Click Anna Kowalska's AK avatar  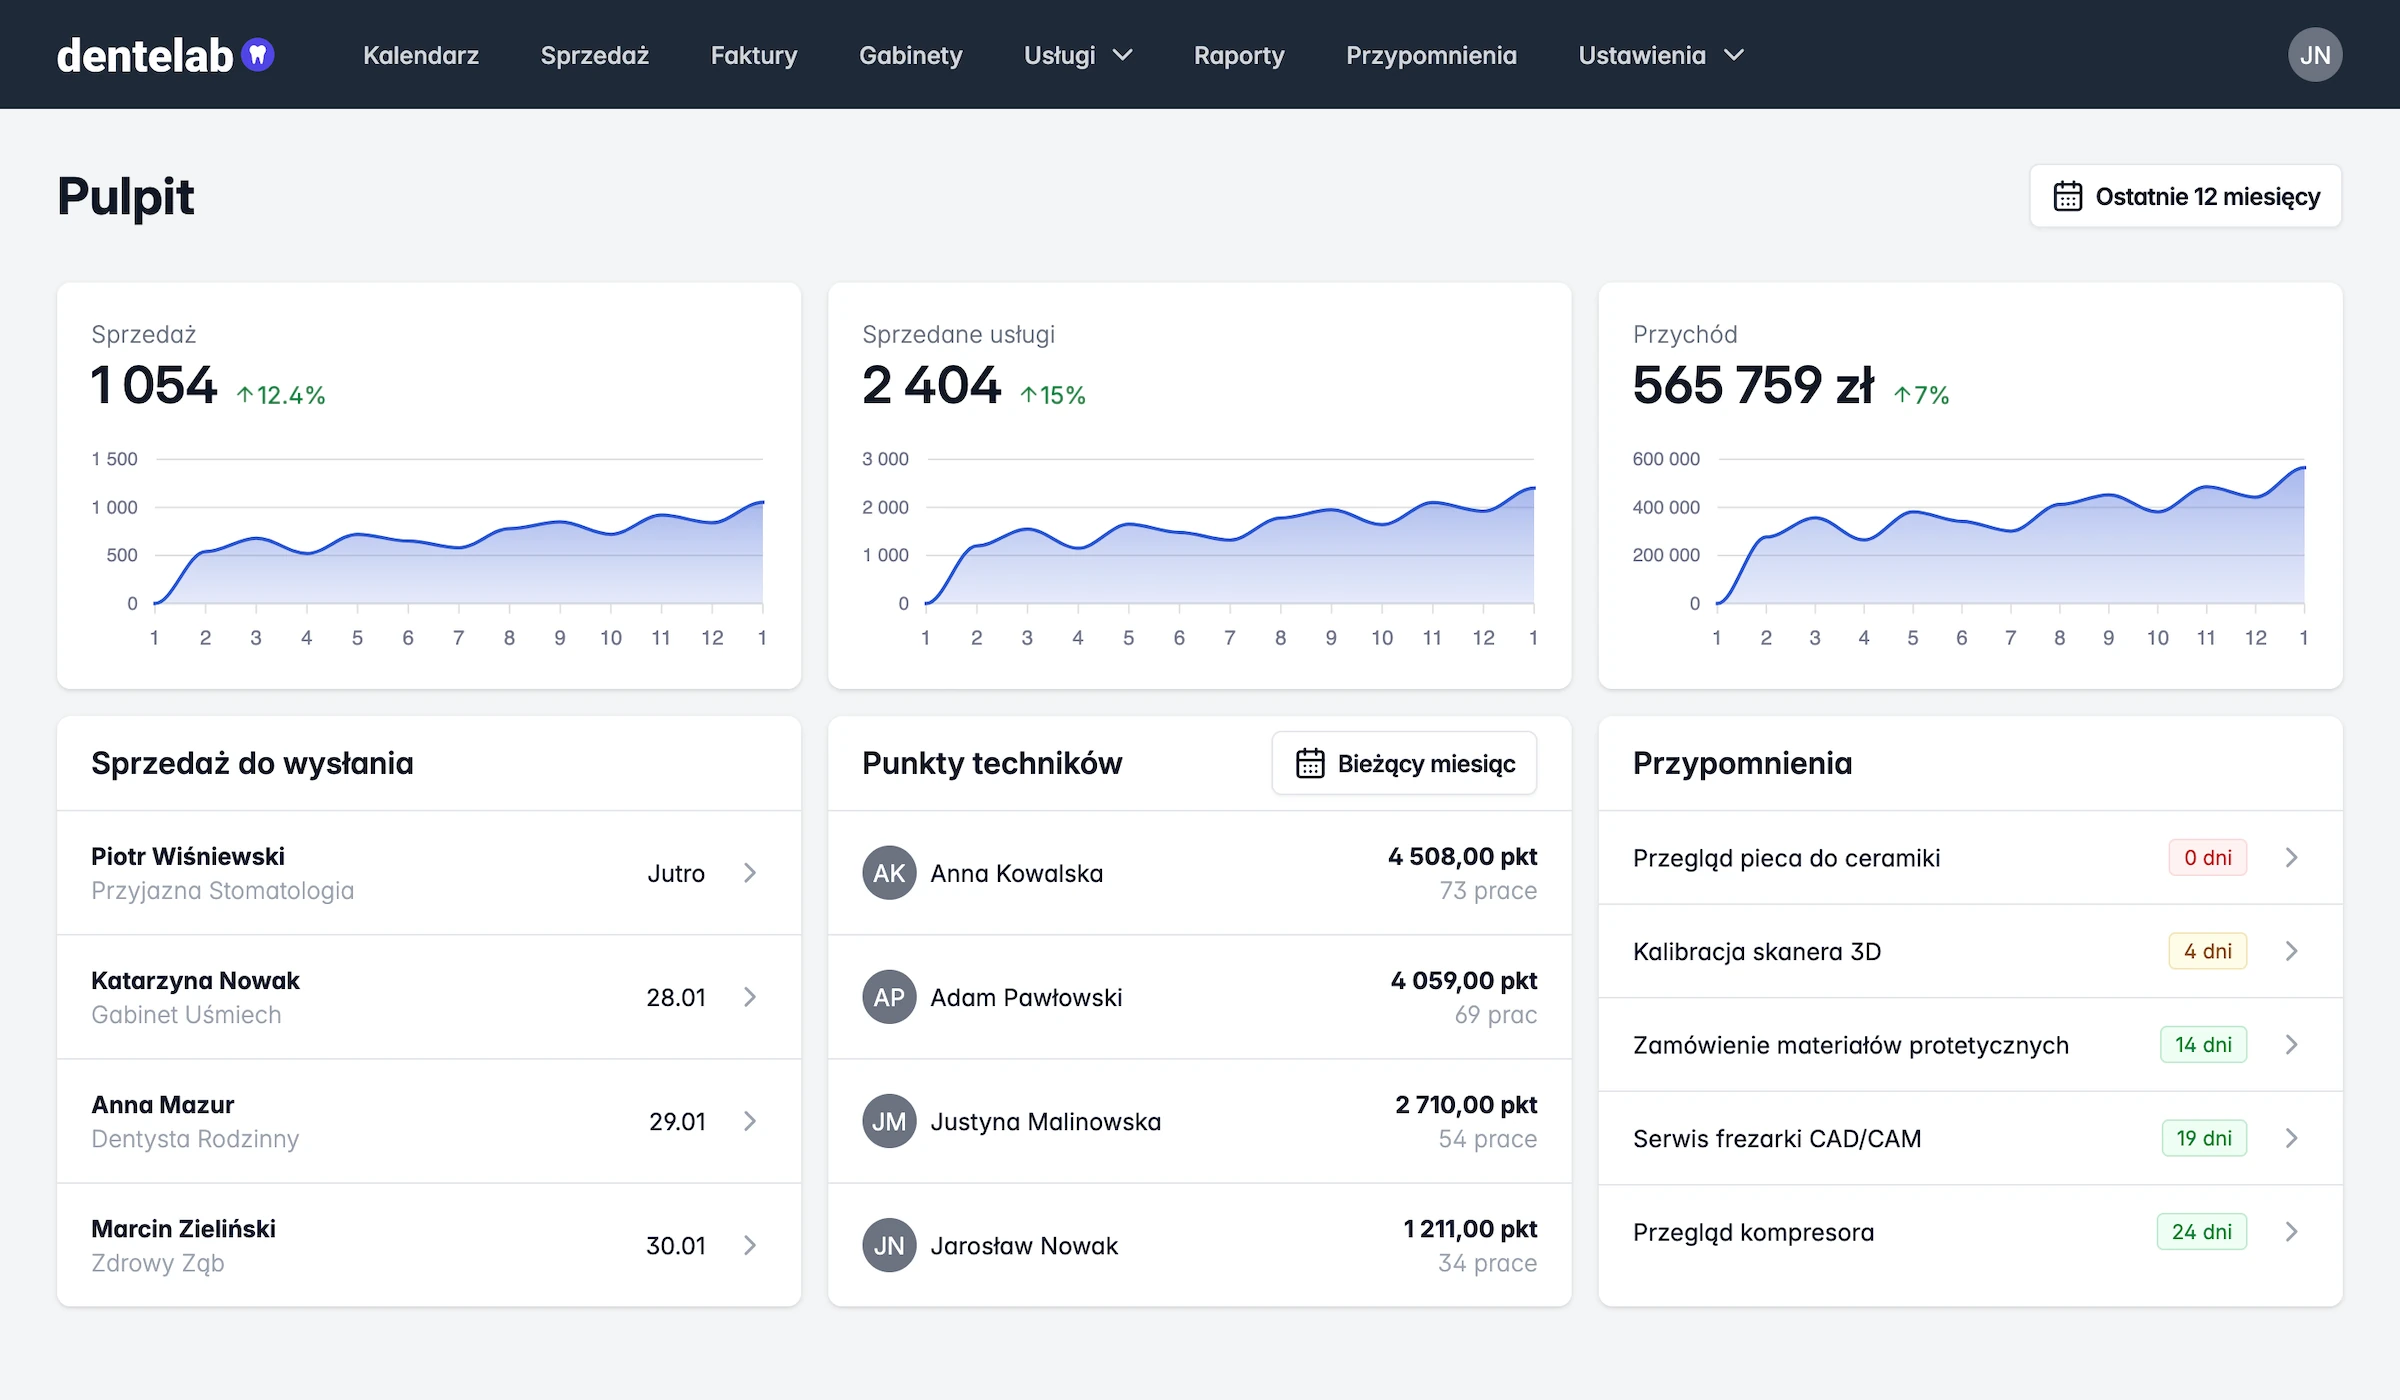[889, 873]
